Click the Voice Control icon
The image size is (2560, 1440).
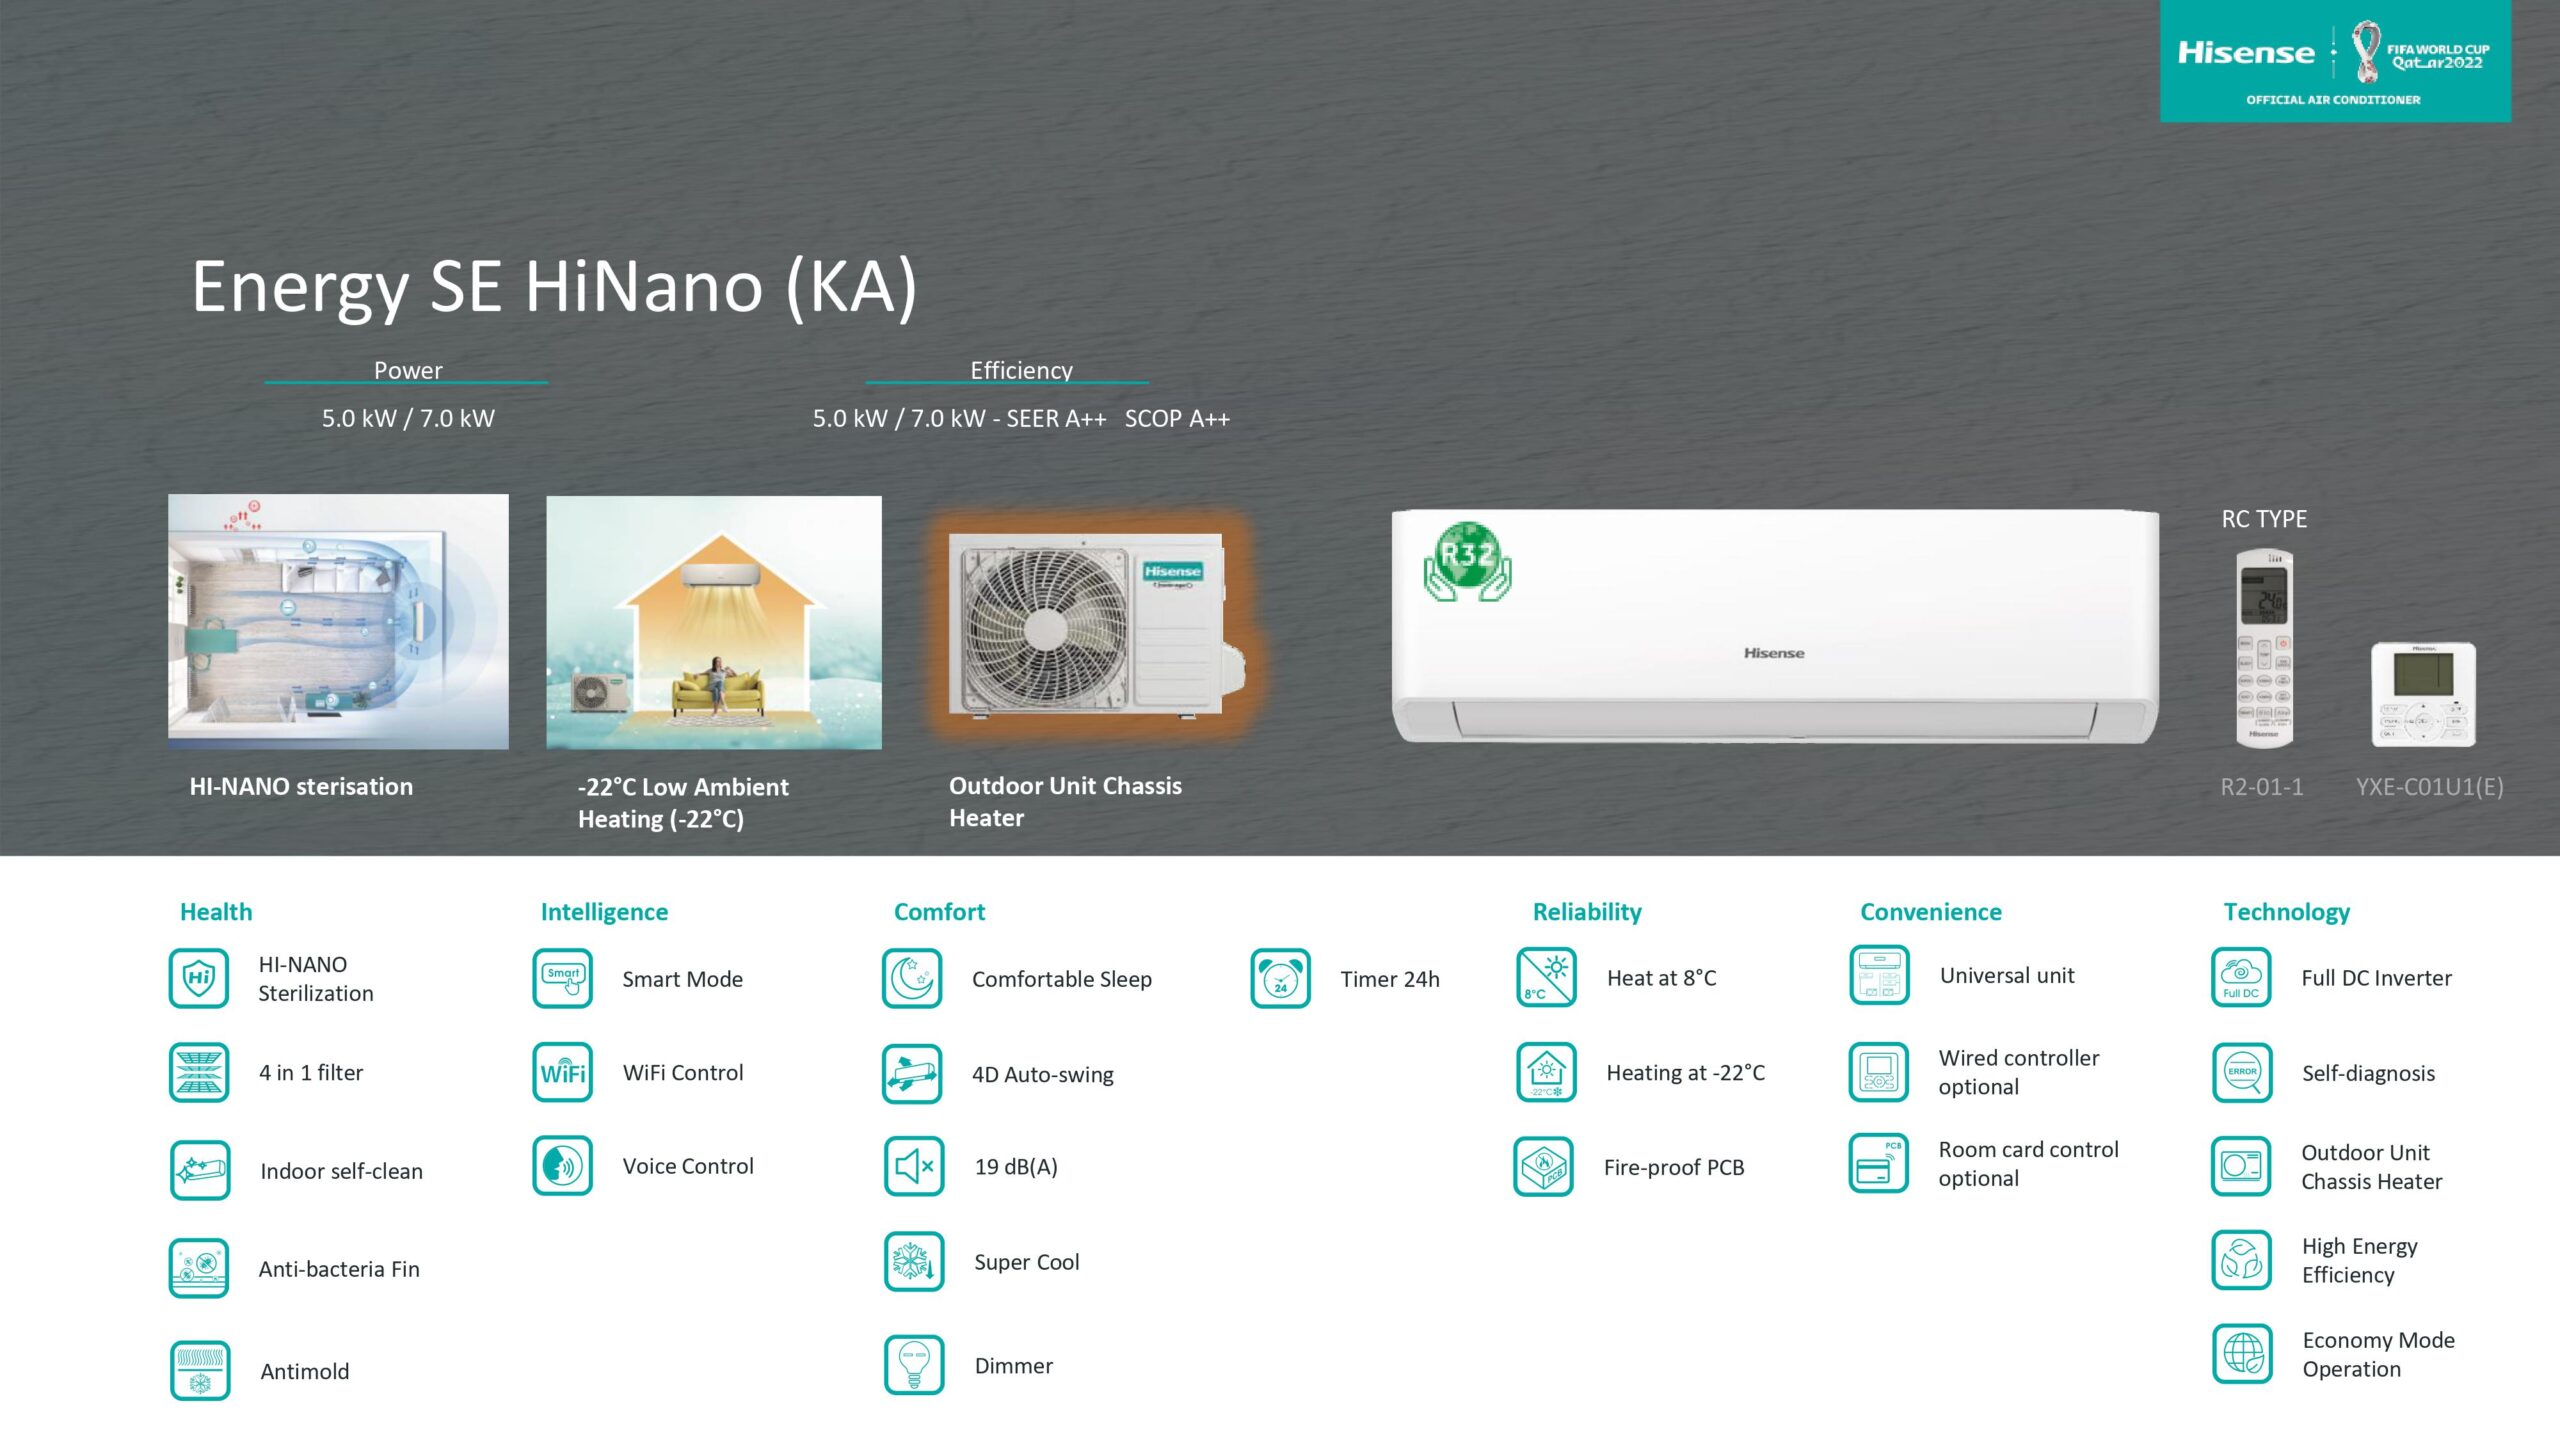(x=563, y=1166)
